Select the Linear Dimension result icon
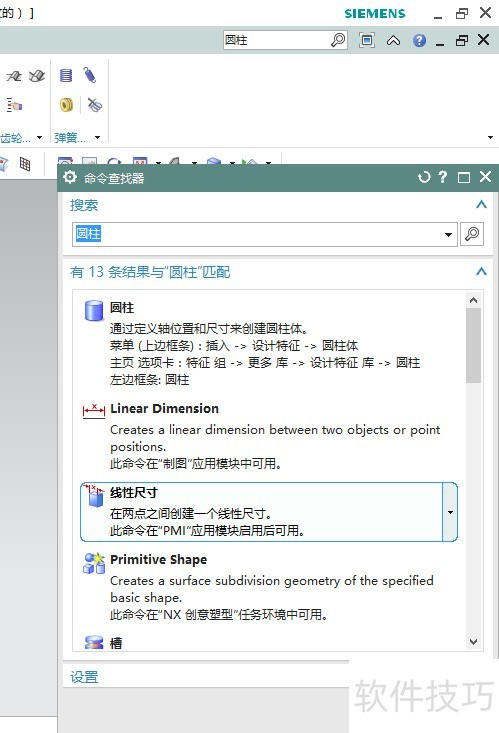Image resolution: width=499 pixels, height=733 pixels. (x=94, y=410)
